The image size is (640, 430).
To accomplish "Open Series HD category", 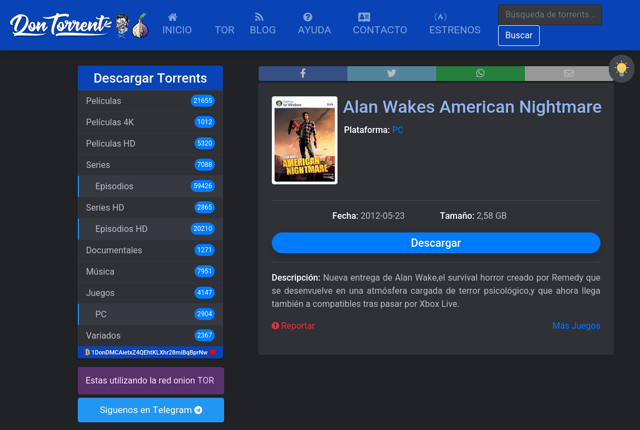I will point(150,207).
